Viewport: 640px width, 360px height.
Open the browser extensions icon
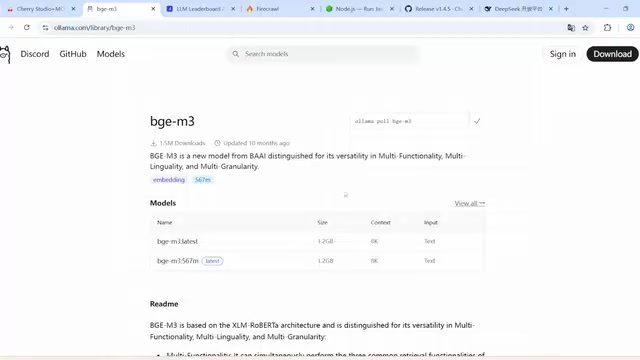pos(607,27)
